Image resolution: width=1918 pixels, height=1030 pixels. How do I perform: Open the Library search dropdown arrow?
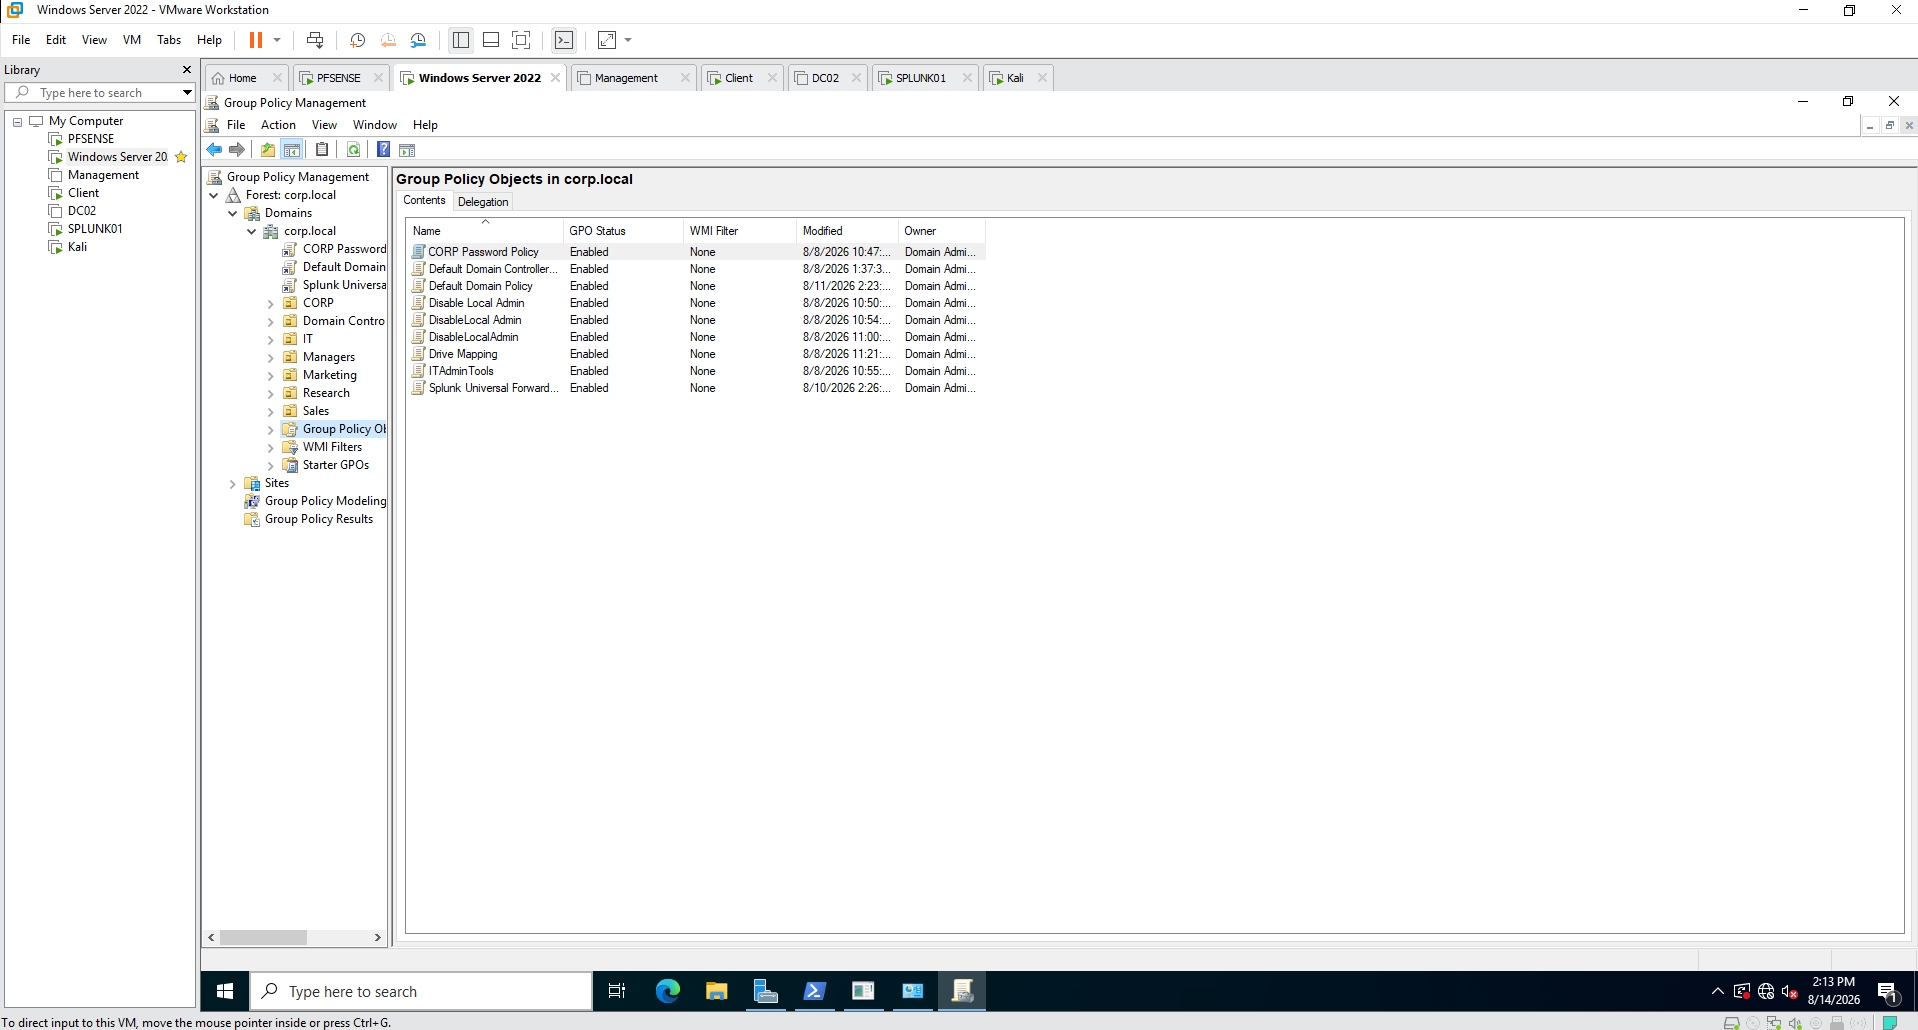[x=187, y=93]
